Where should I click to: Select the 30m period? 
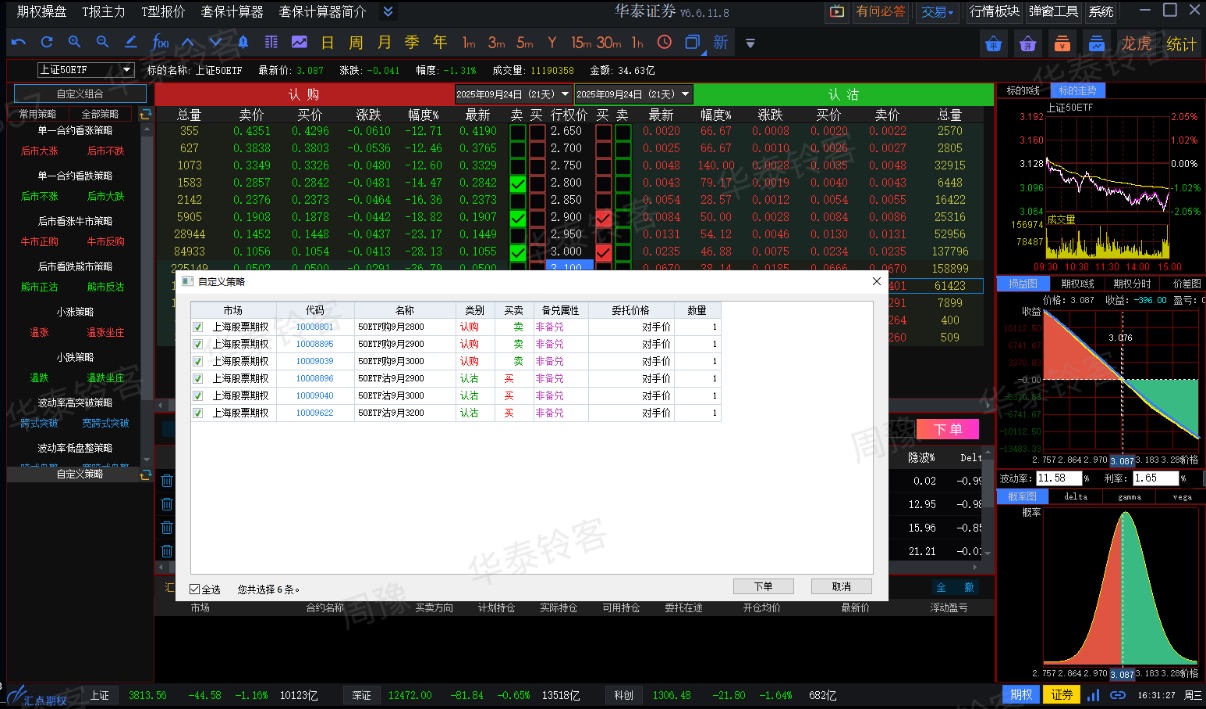coord(608,43)
